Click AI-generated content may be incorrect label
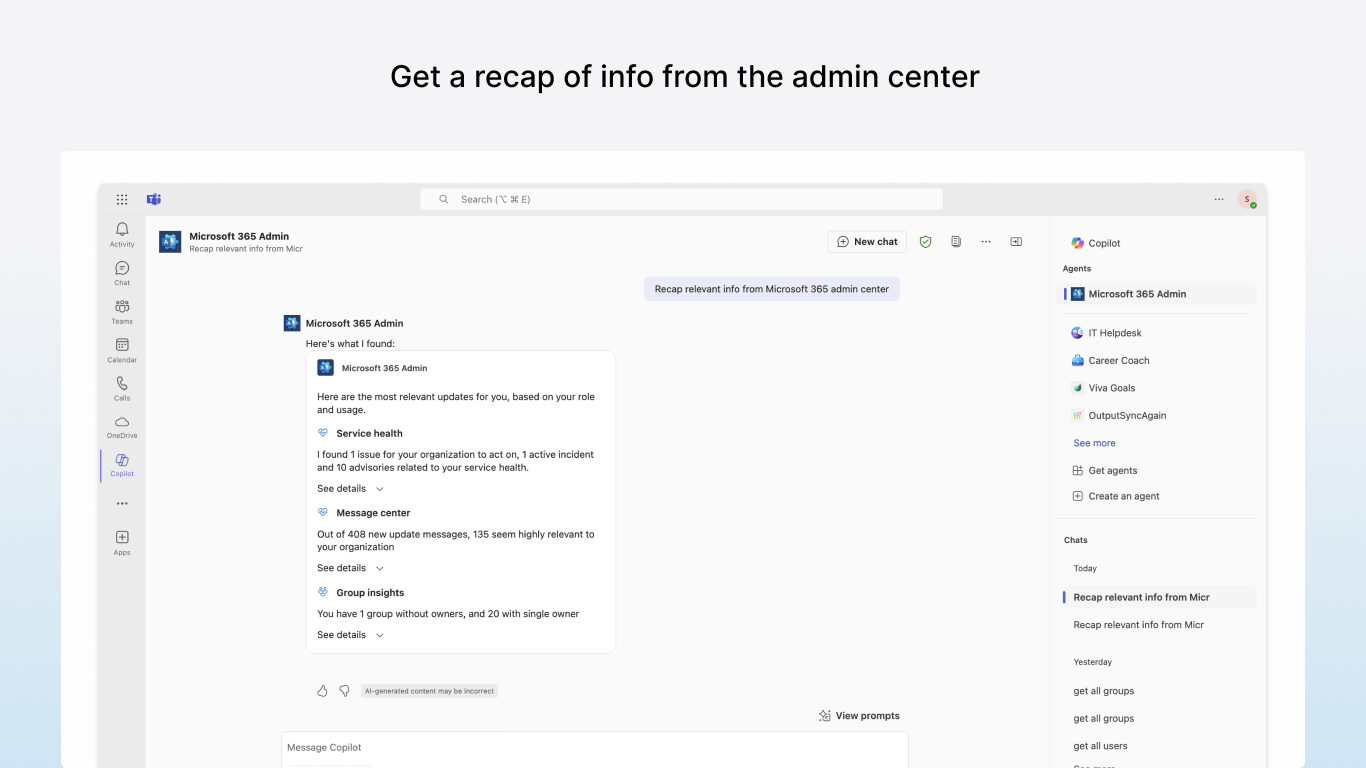The image size is (1366, 768). pos(429,691)
